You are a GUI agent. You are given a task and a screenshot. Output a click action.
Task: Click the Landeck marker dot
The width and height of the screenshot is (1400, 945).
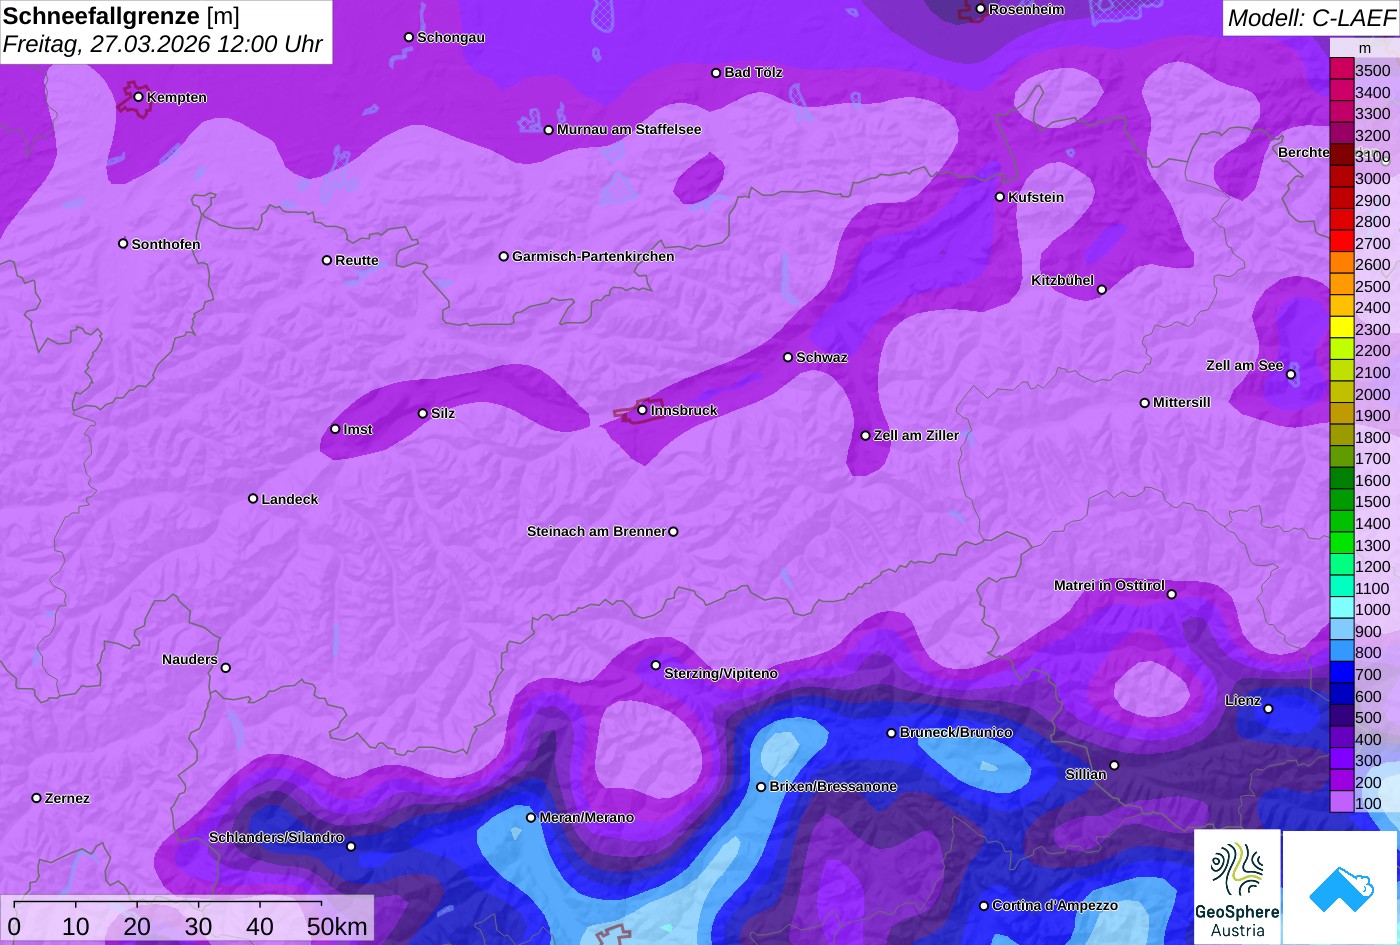tap(253, 498)
